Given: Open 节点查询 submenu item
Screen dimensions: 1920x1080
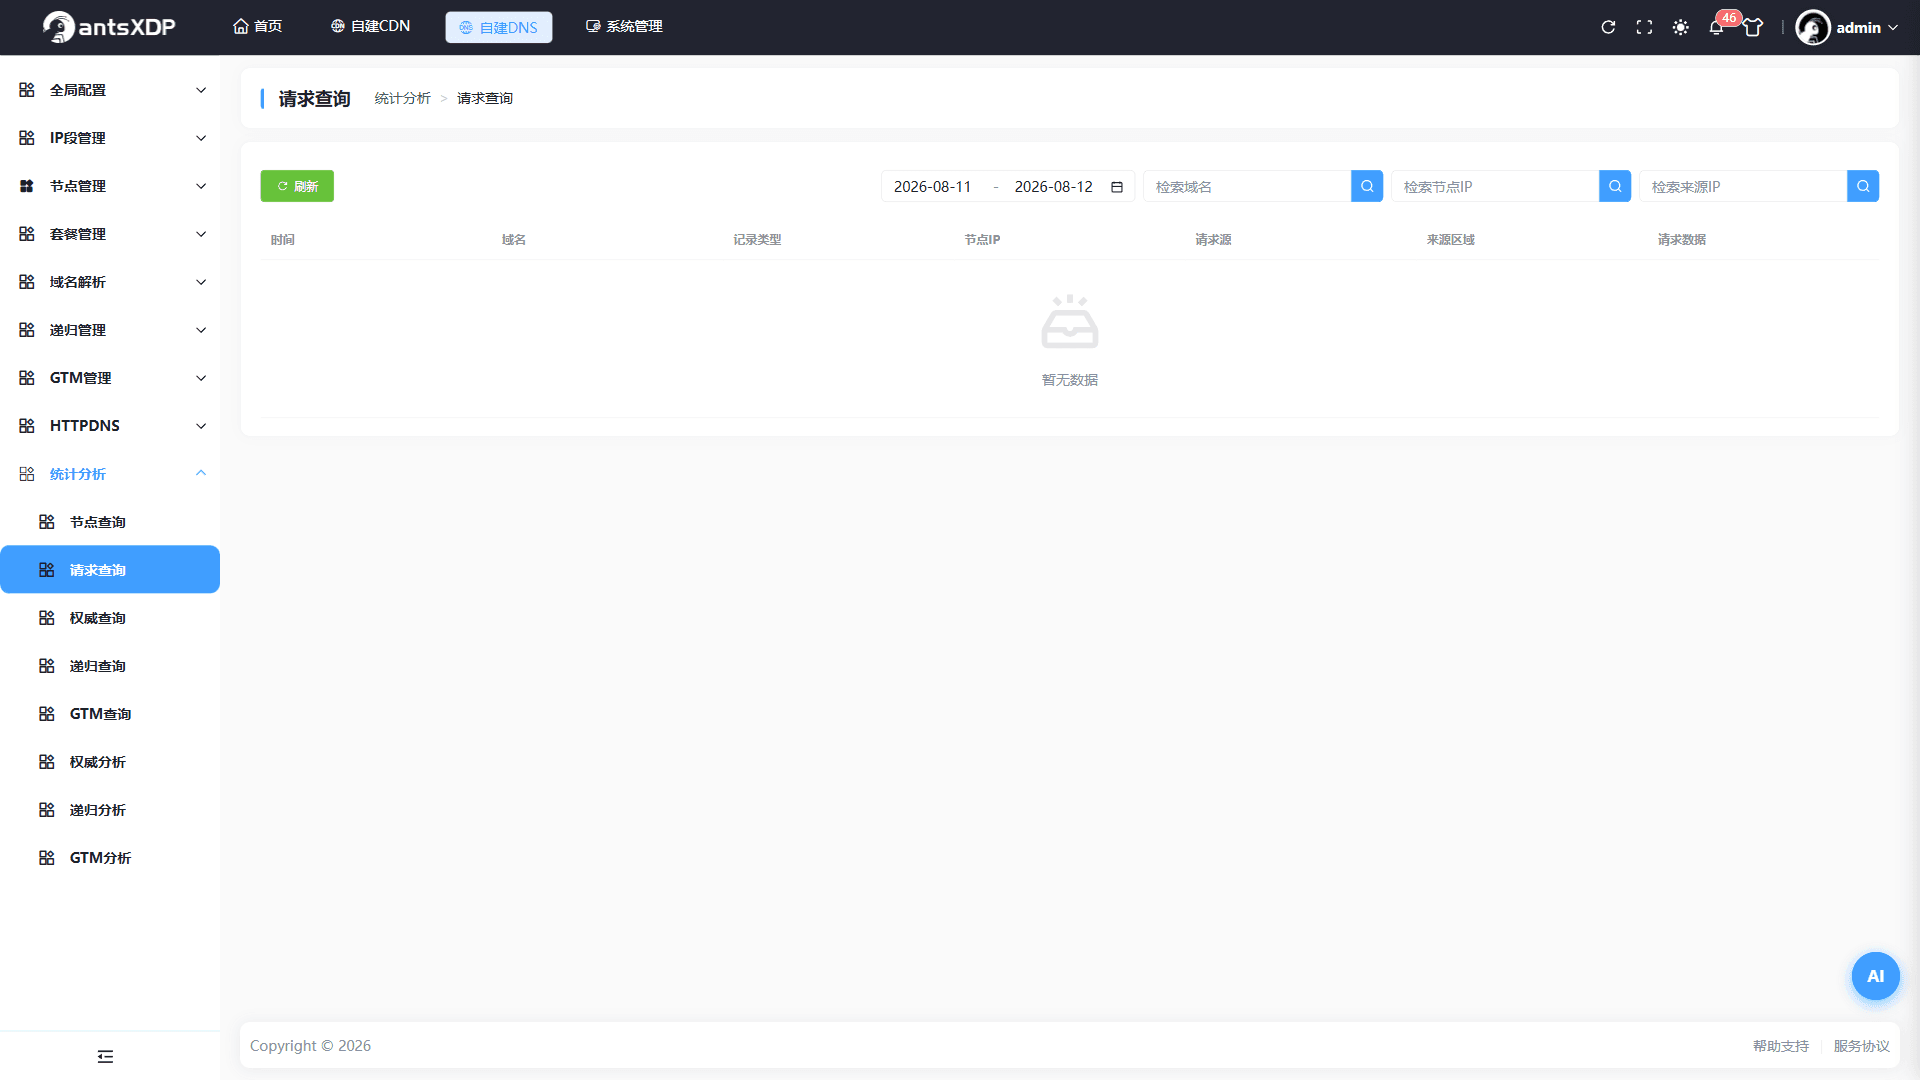Looking at the screenshot, I should 110,522.
